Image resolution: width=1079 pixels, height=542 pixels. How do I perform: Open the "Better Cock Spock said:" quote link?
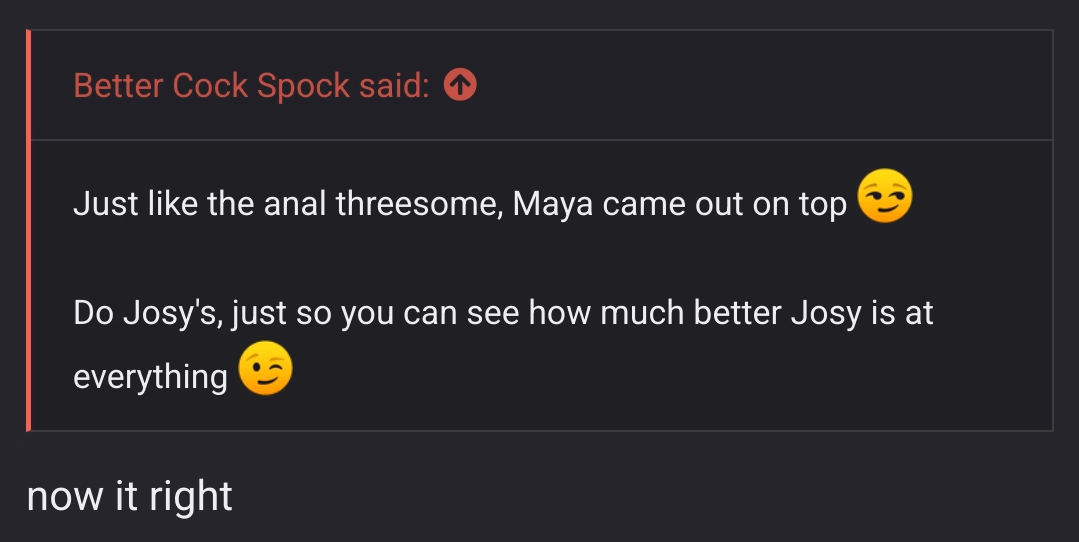click(250, 86)
